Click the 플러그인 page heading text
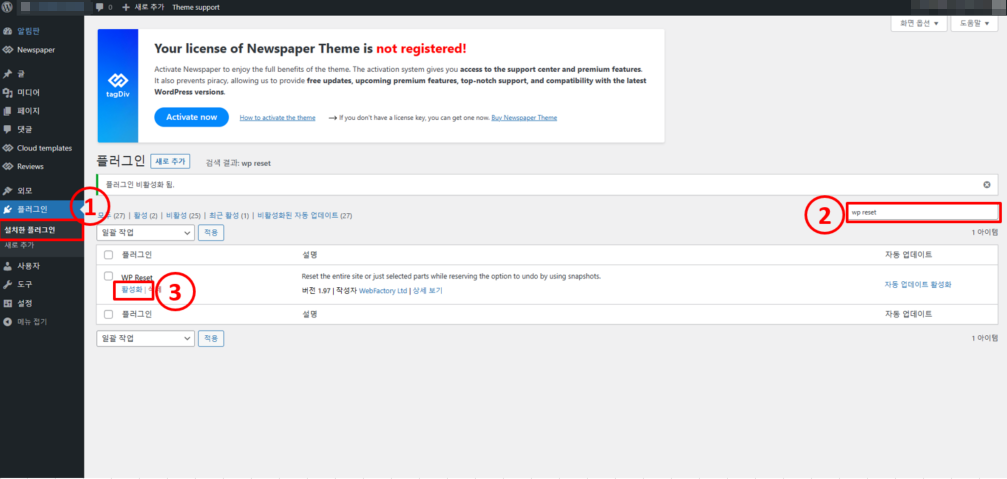The width and height of the screenshot is (1007, 479). (121, 161)
